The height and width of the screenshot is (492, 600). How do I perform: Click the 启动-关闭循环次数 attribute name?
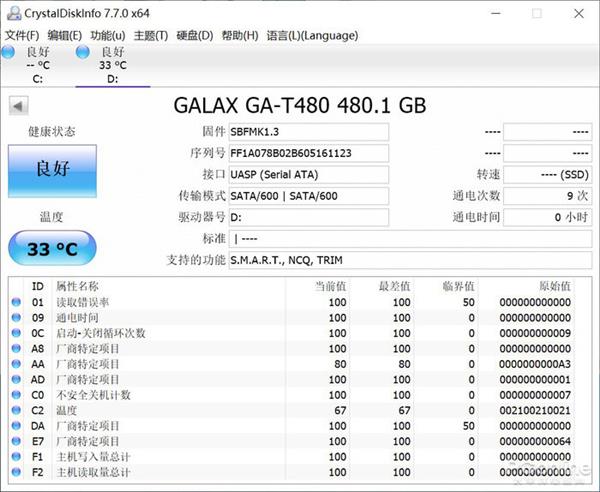(x=101, y=333)
